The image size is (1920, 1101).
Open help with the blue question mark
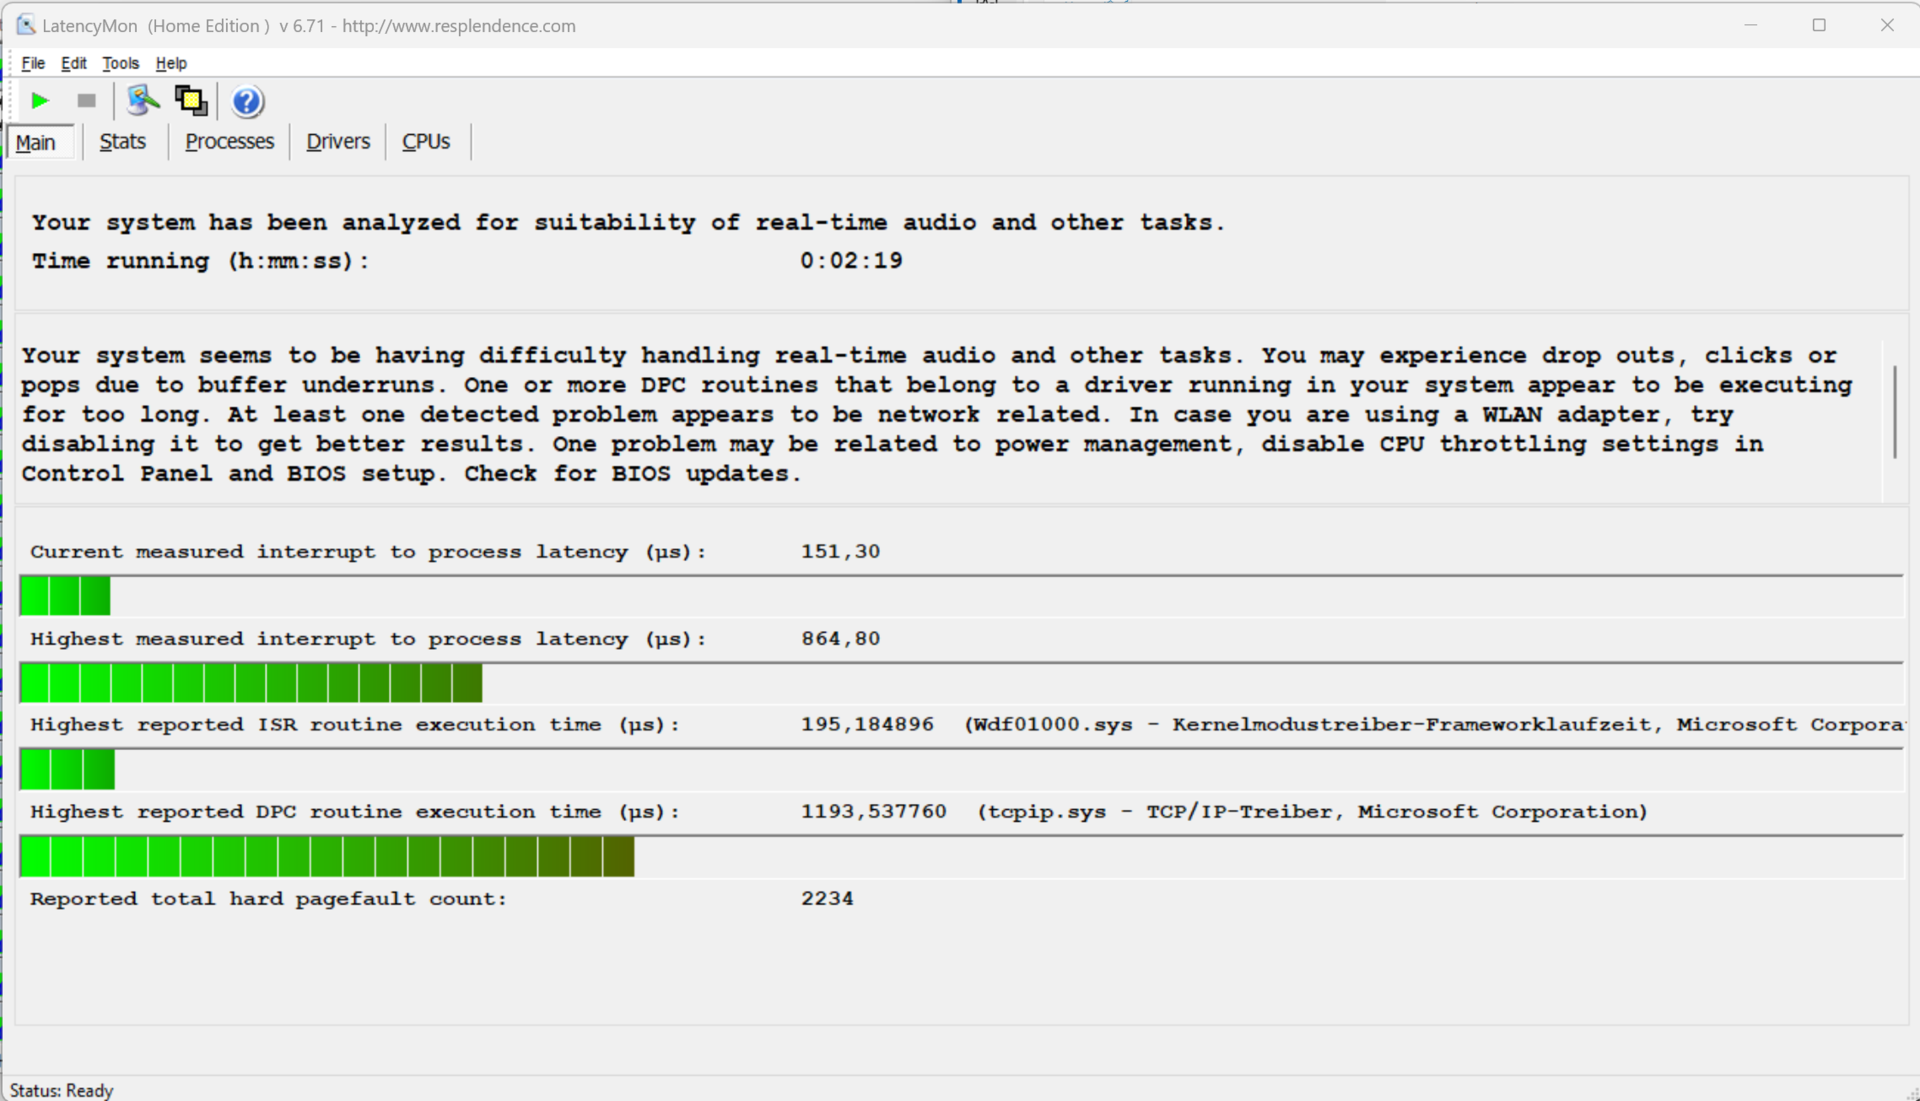(247, 101)
